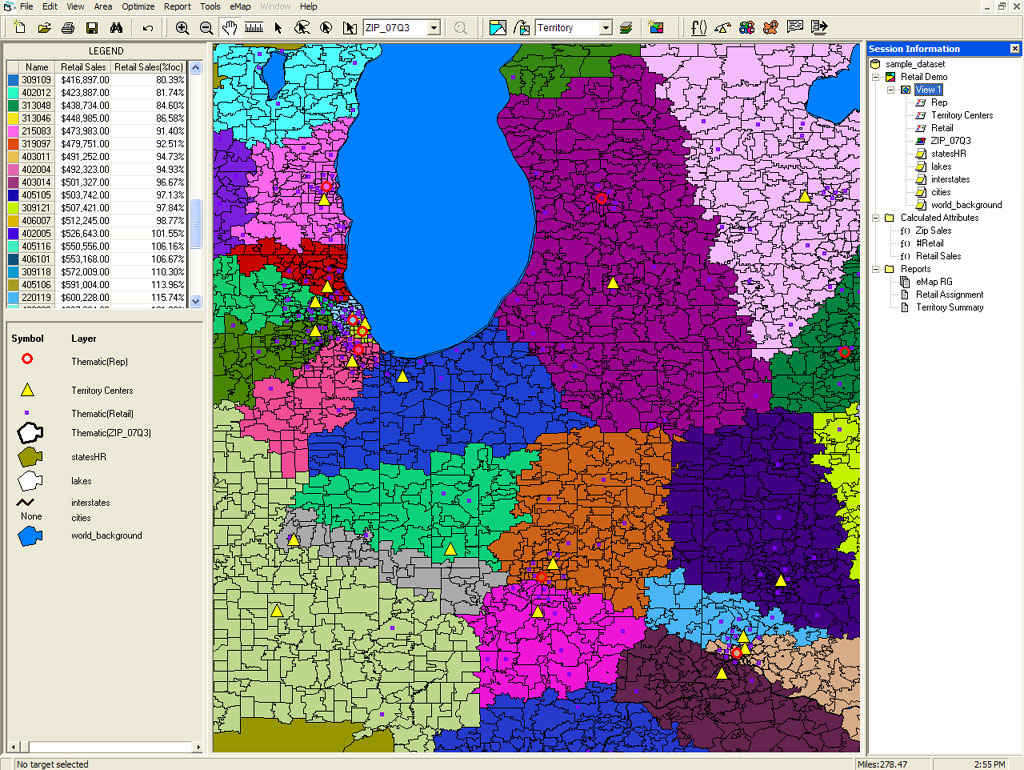Open the ZIP_07Q3 combo box
Screen dimensions: 1024x770
pos(434,27)
